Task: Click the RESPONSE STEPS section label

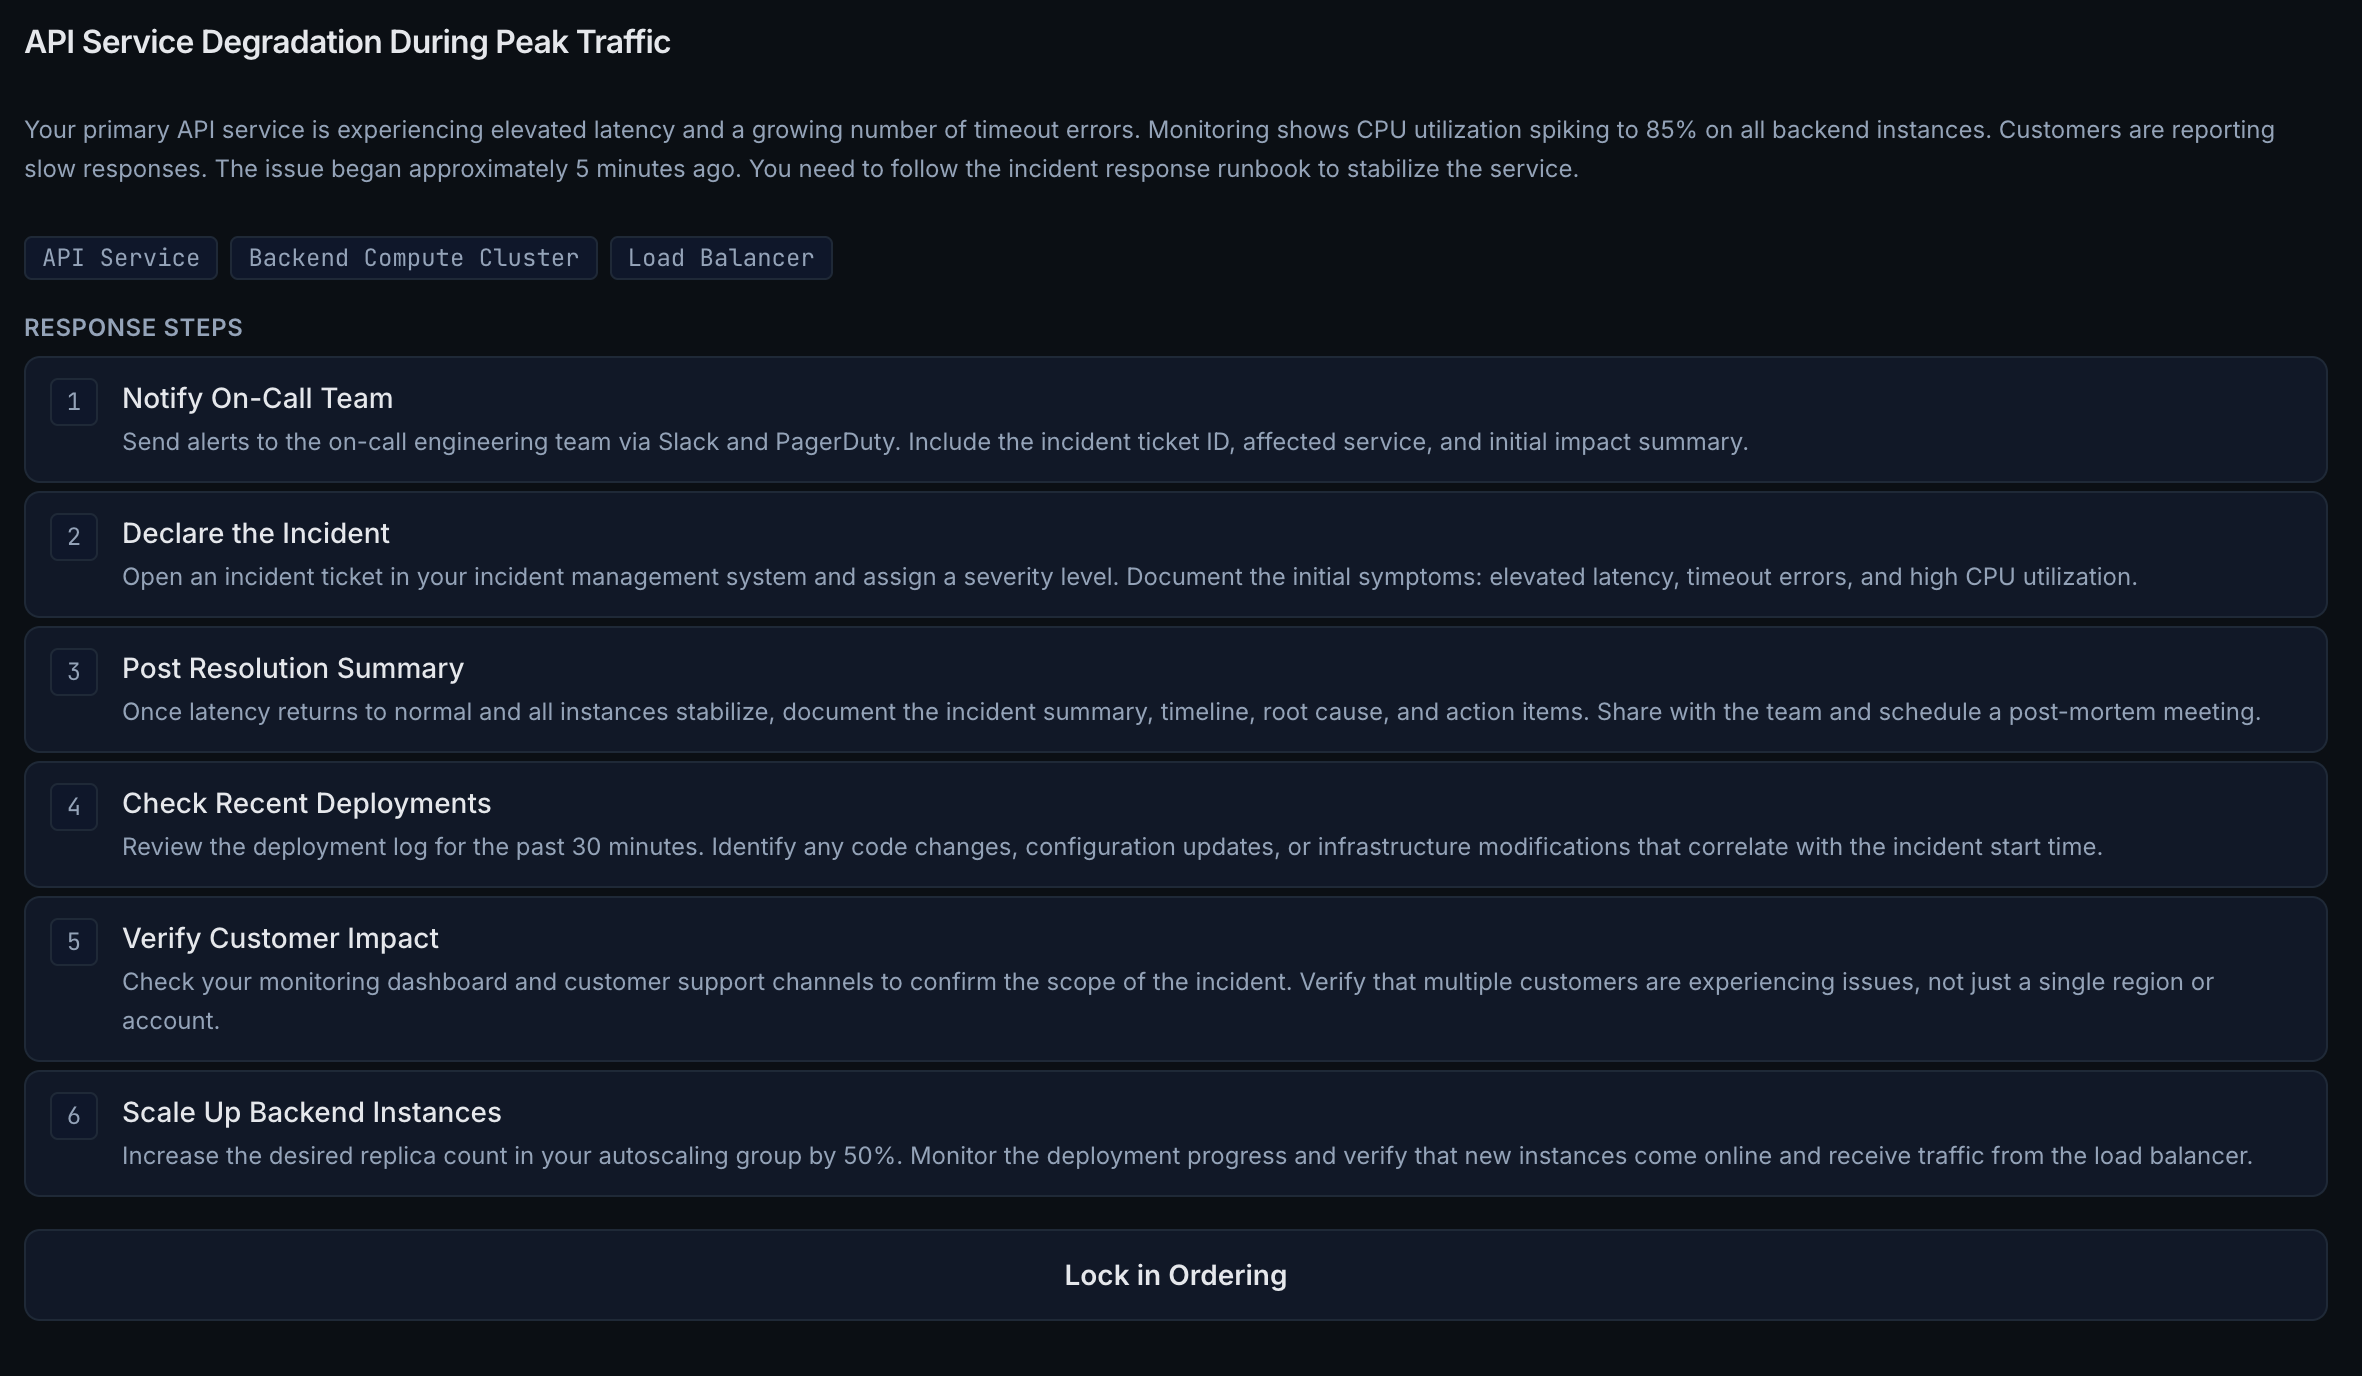Action: click(132, 327)
